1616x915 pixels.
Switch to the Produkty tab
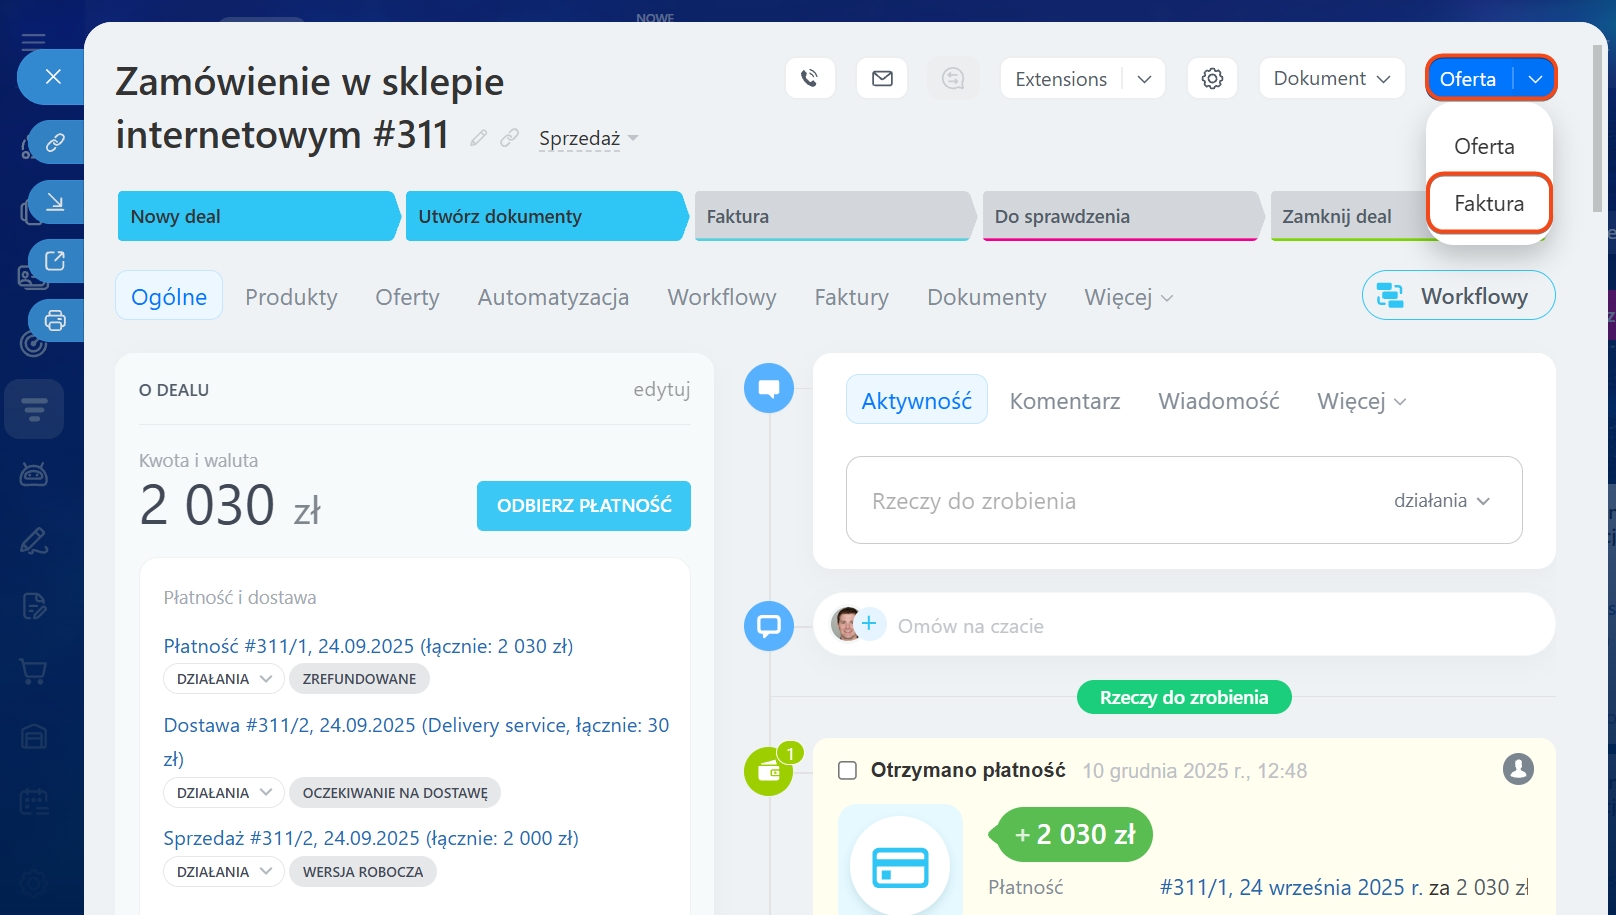291,297
